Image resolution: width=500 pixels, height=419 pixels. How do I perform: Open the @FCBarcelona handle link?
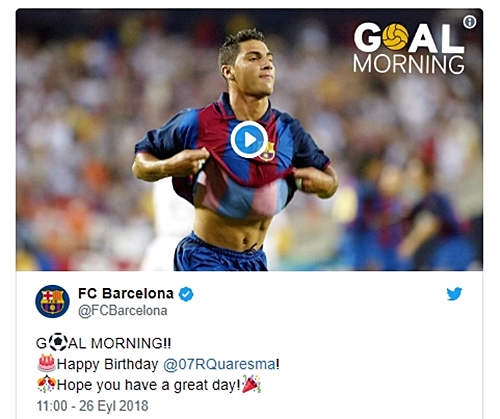(x=123, y=311)
